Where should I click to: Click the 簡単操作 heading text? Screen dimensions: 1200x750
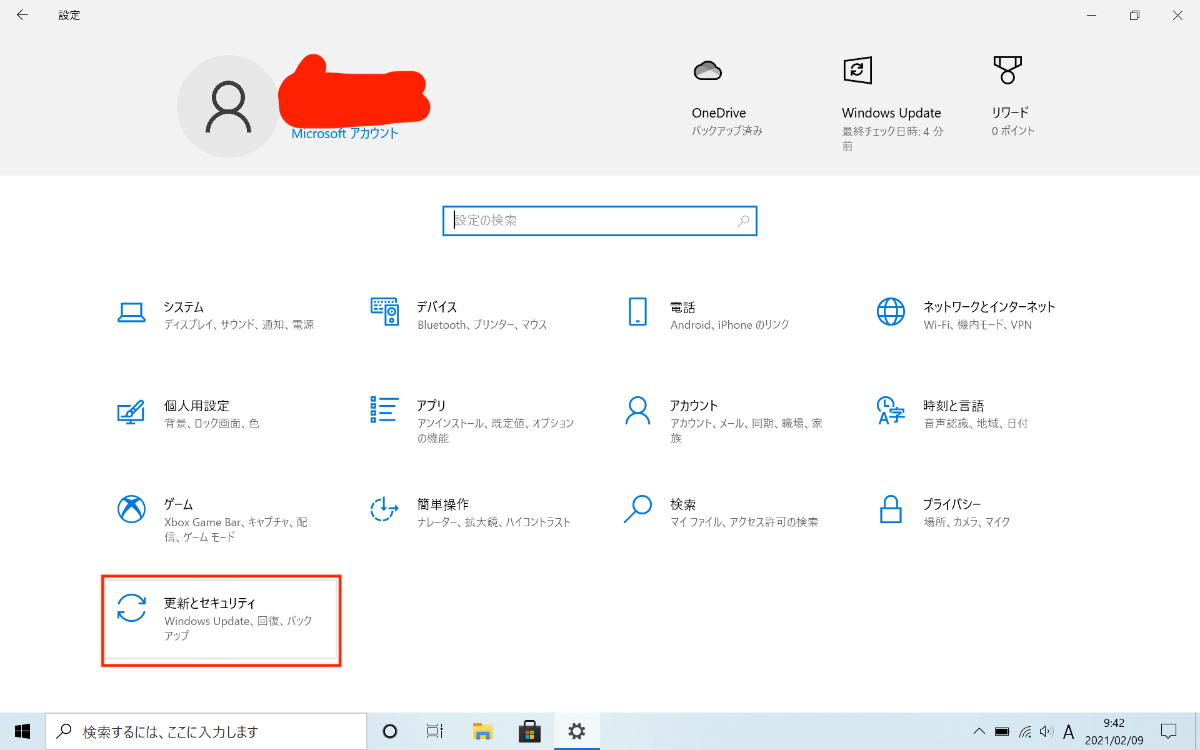click(443, 505)
